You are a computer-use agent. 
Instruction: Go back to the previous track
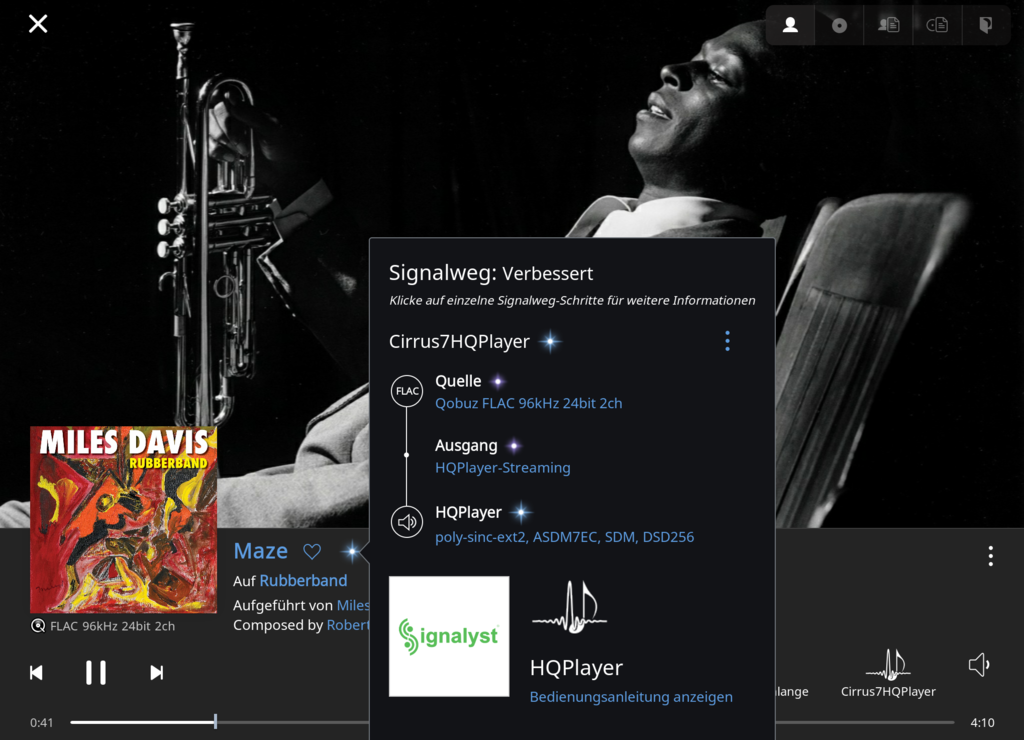pyautogui.click(x=36, y=673)
